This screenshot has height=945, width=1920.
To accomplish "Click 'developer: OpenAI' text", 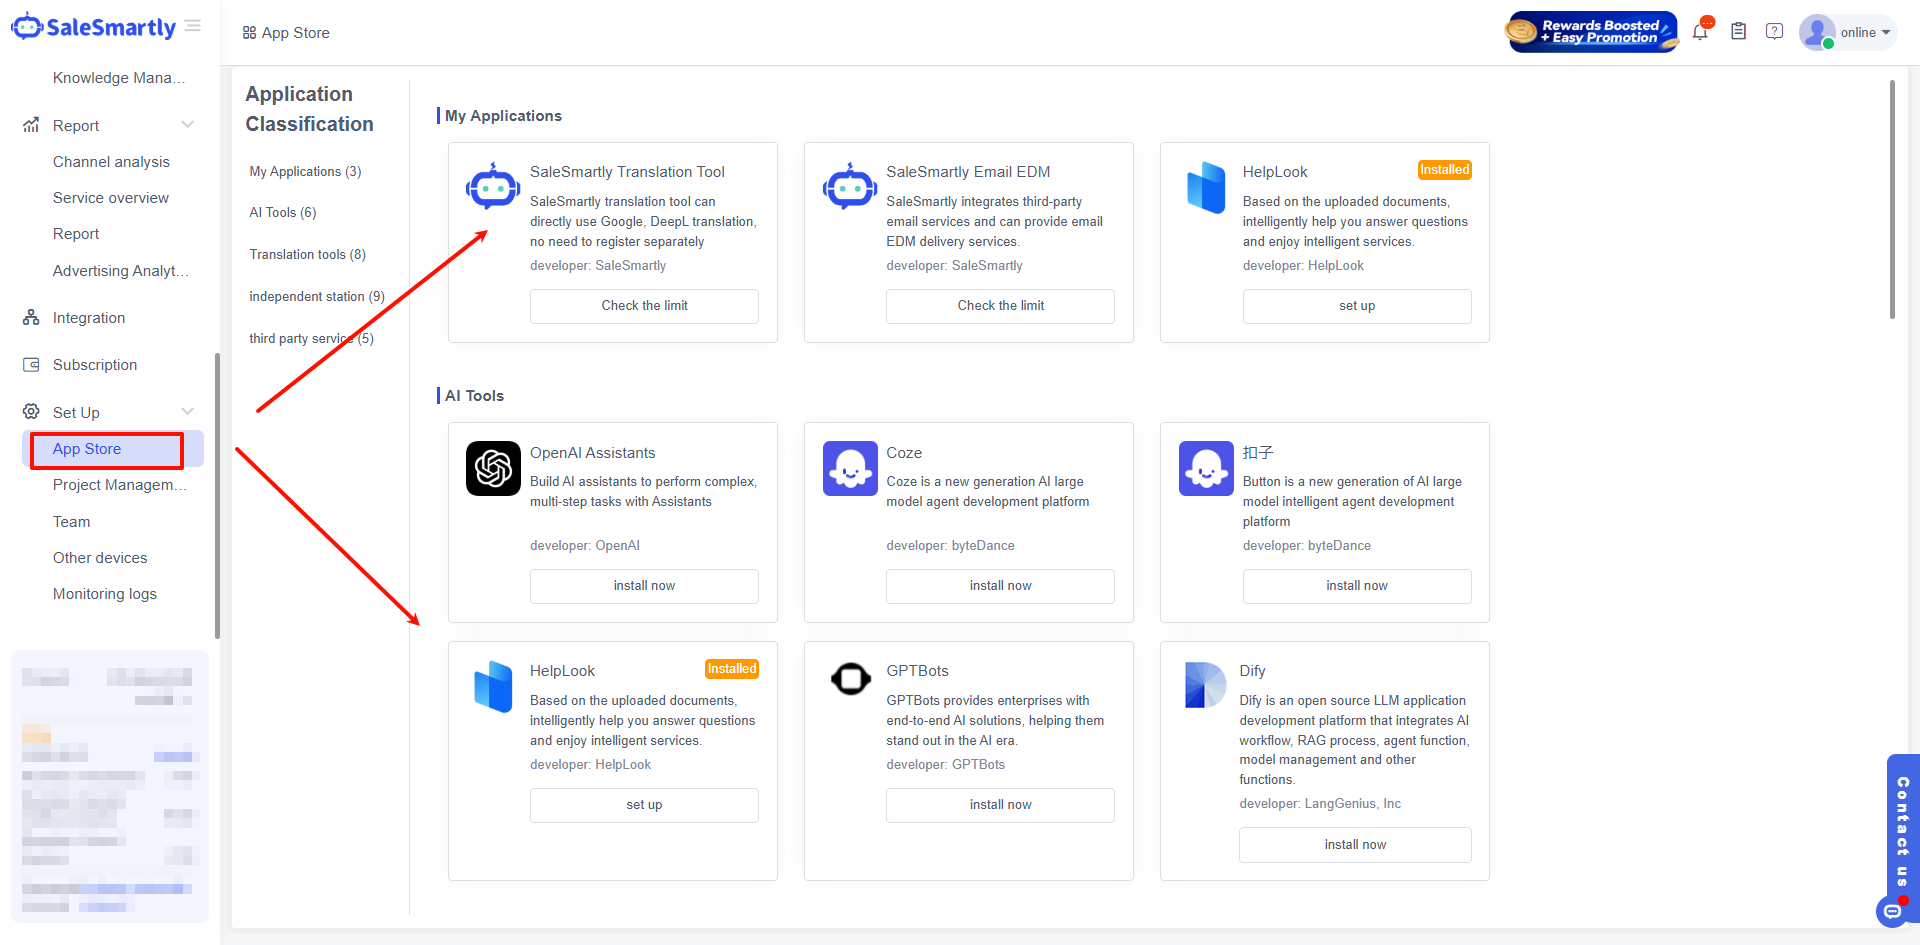I will (585, 546).
